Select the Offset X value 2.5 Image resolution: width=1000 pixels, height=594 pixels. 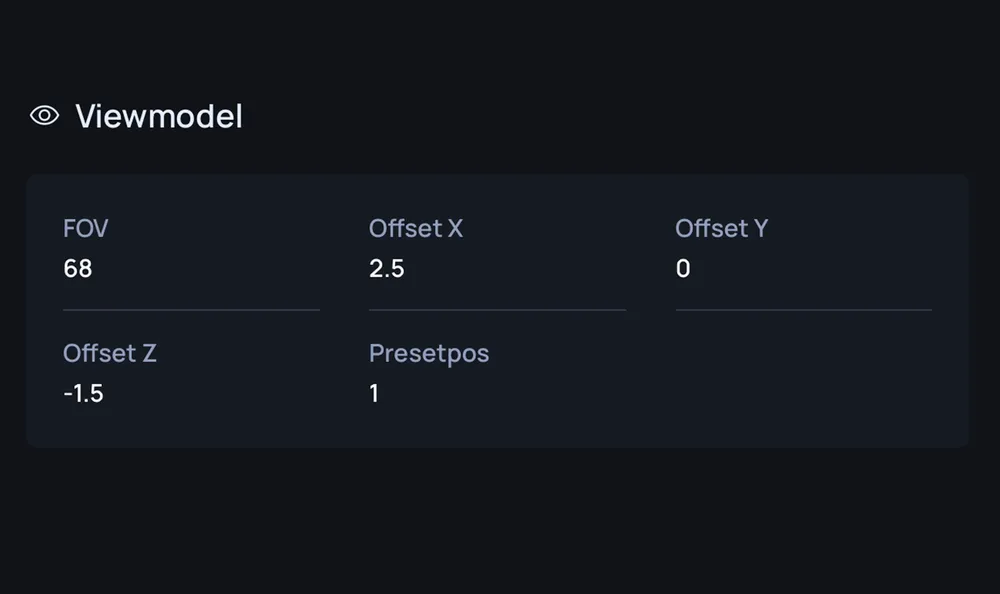386,269
